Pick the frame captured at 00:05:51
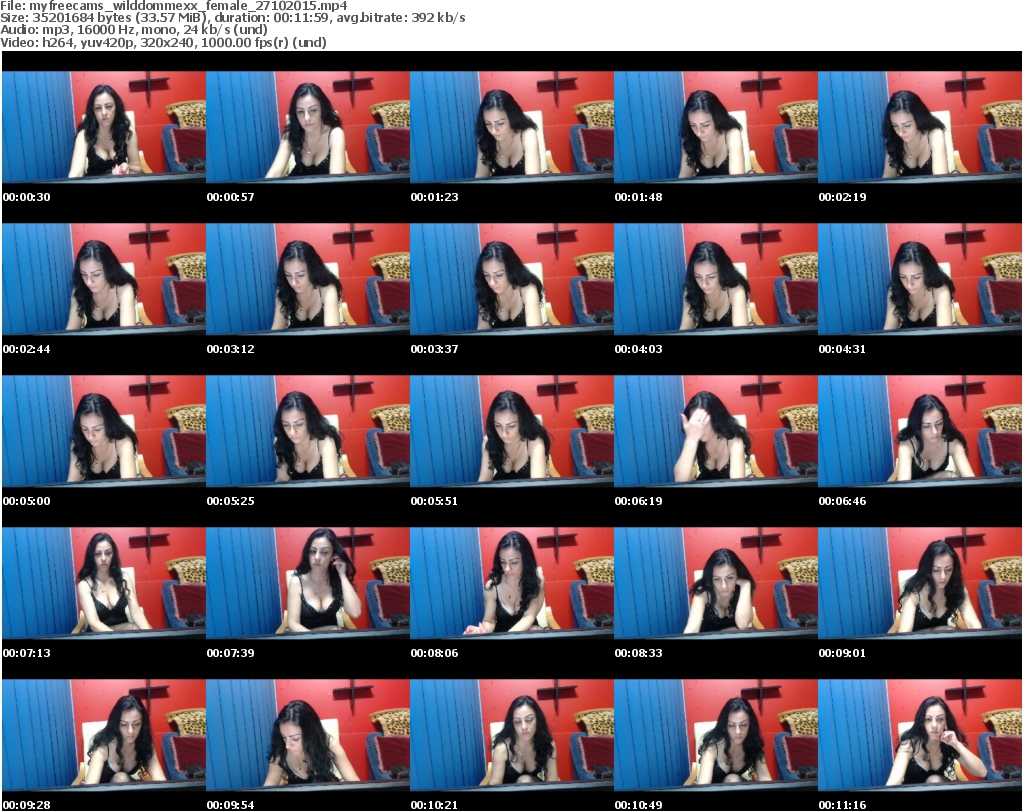This screenshot has height=811, width=1024. [511, 431]
